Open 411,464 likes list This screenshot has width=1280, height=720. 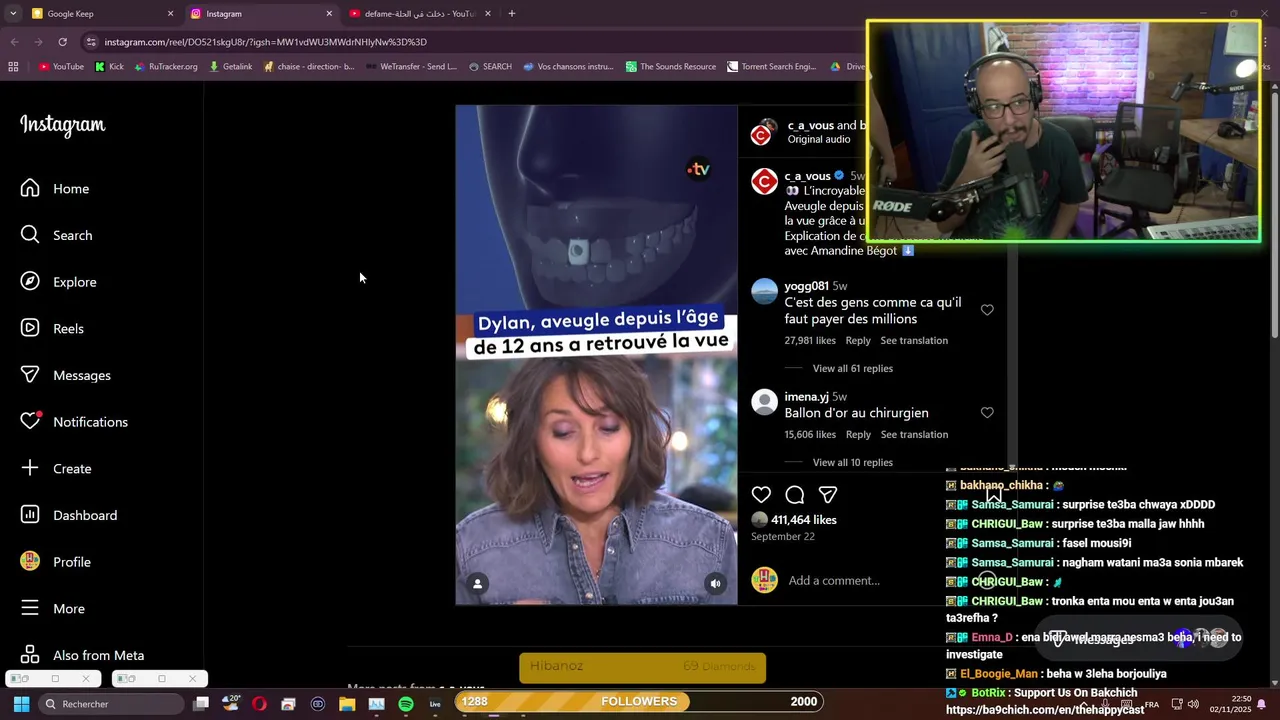[x=804, y=520]
